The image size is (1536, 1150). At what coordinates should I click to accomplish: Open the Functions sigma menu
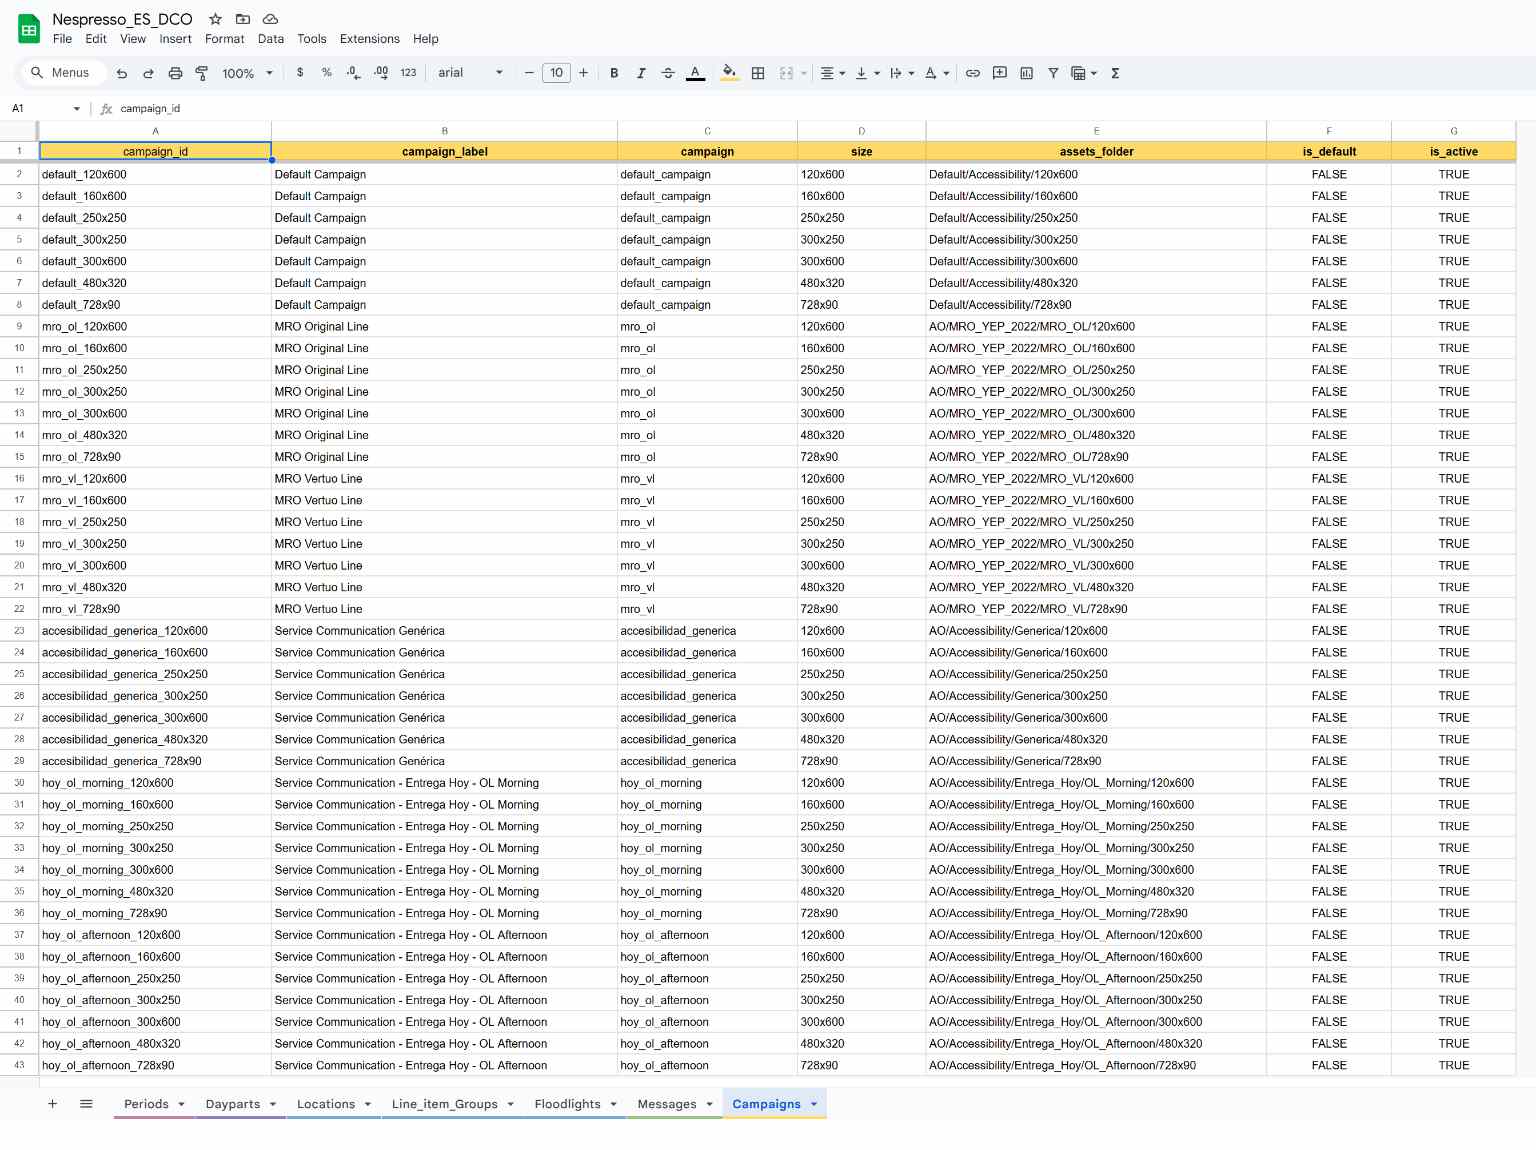1115,73
